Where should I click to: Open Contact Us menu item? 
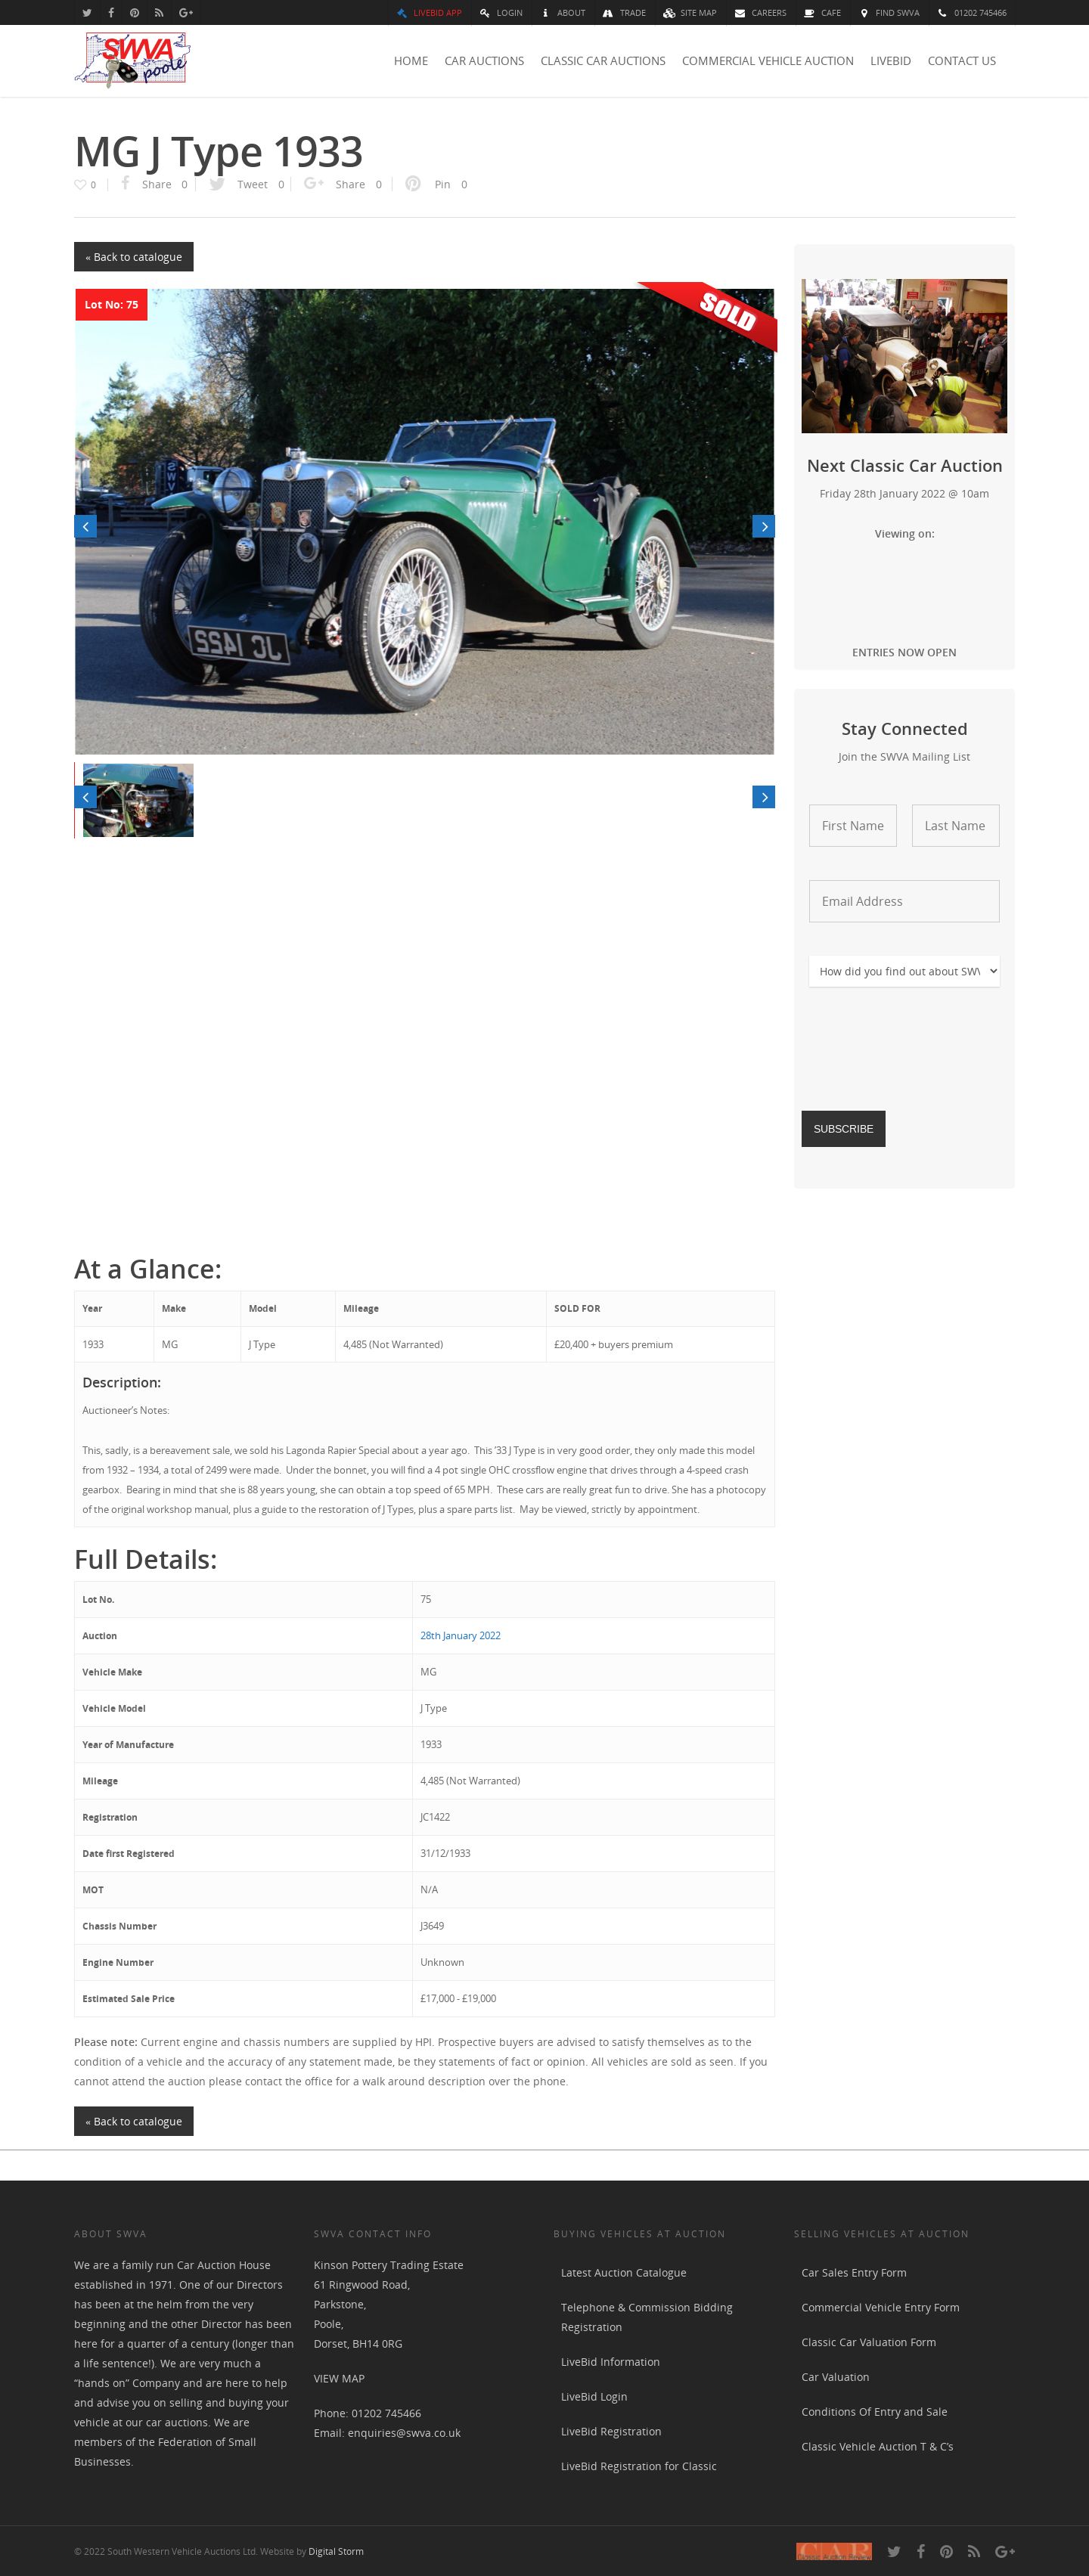tap(962, 61)
